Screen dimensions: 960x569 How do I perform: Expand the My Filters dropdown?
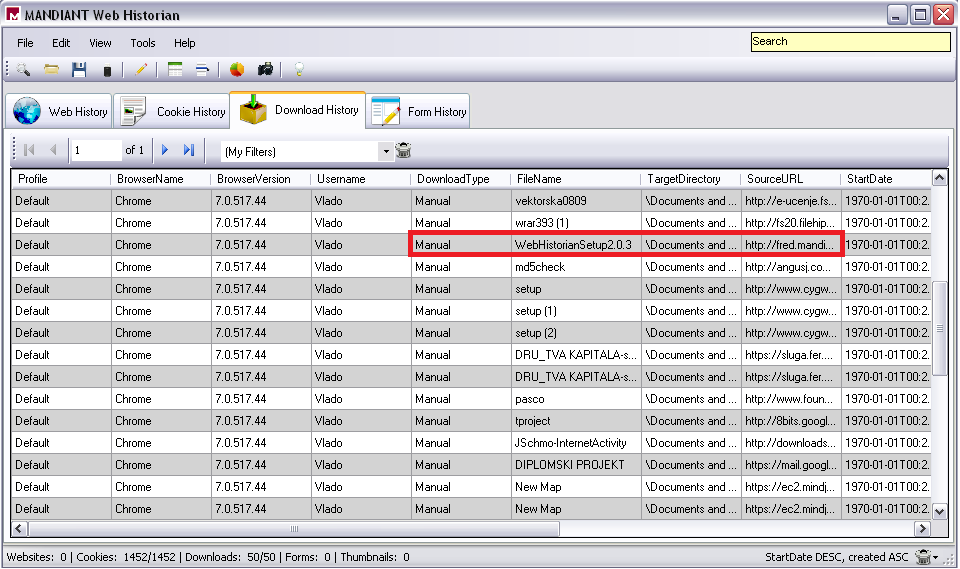[x=386, y=152]
